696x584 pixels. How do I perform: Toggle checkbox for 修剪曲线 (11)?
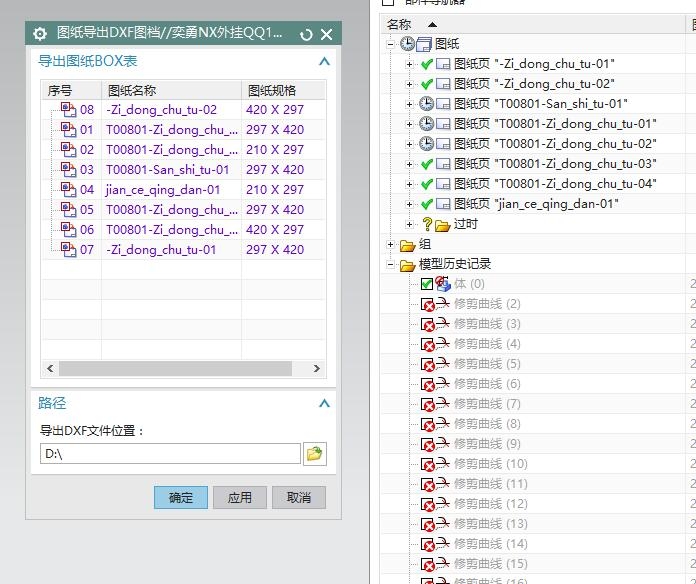pyautogui.click(x=427, y=484)
